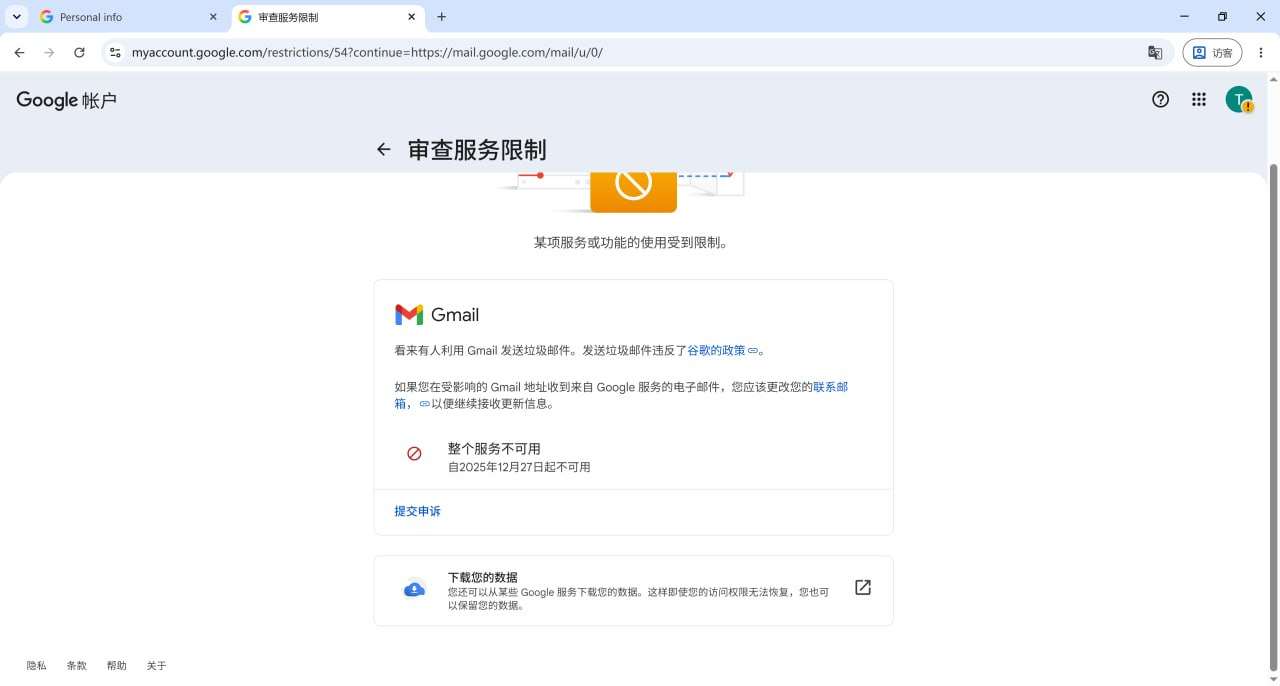The width and height of the screenshot is (1280, 686).
Task: Minimize the browser window
Action: (1184, 17)
